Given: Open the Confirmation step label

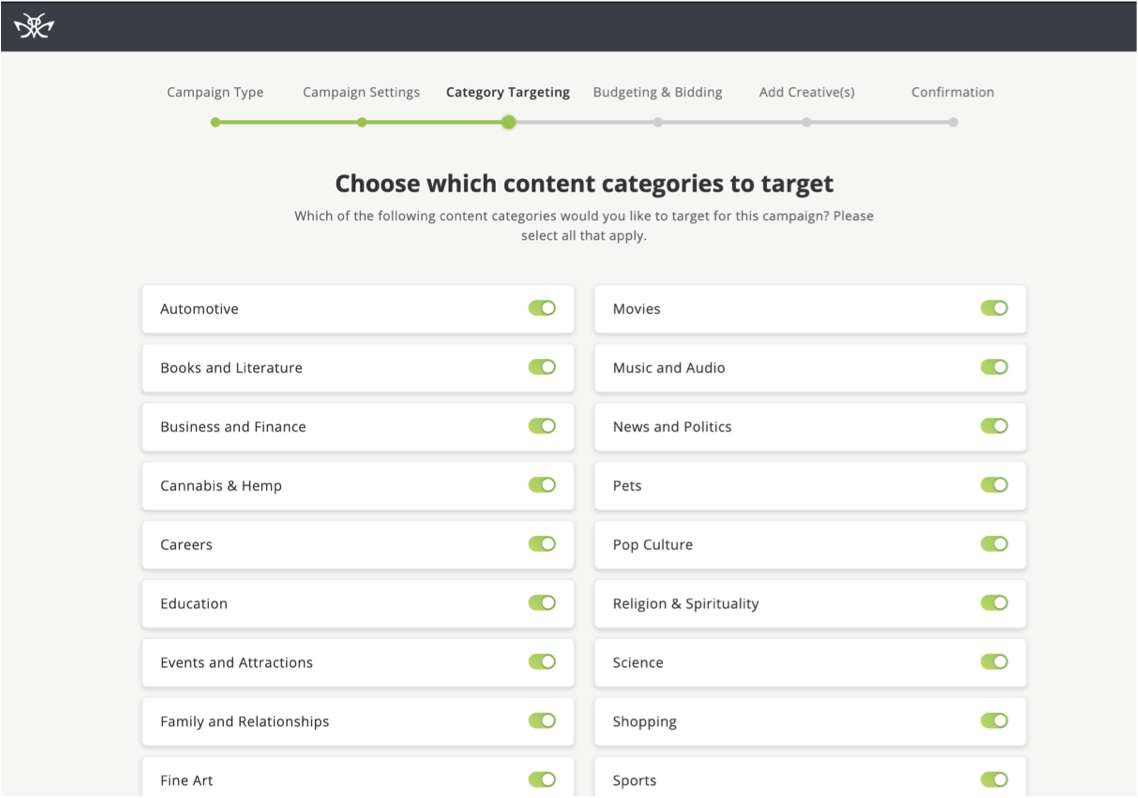Looking at the screenshot, I should click(952, 92).
